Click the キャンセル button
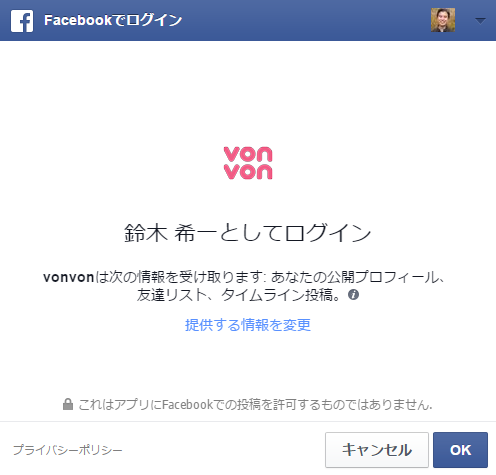The image size is (496, 475). [x=377, y=450]
